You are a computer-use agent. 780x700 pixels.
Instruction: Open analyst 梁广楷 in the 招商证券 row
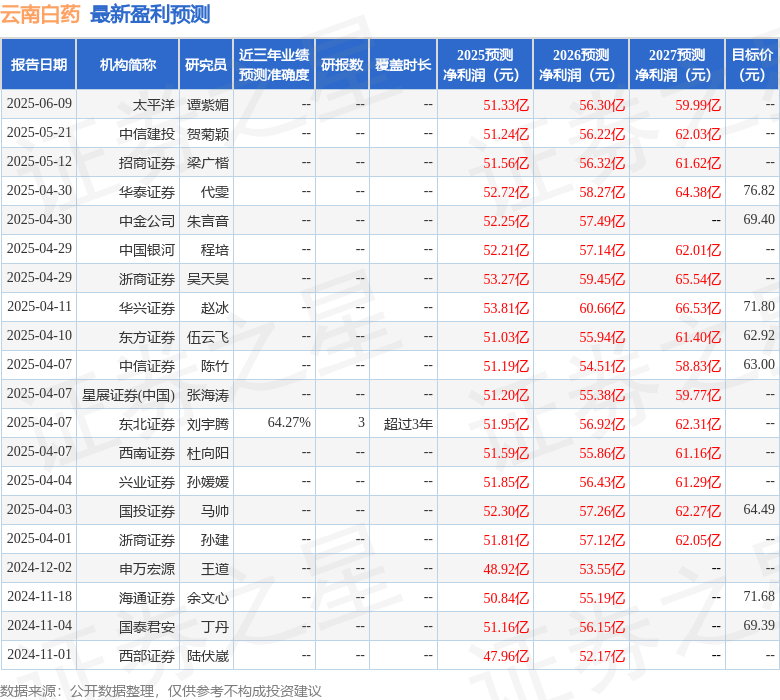(207, 163)
